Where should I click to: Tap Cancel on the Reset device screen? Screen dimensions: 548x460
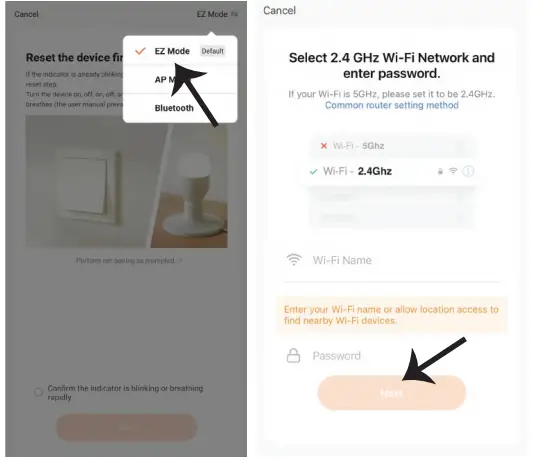[x=26, y=14]
